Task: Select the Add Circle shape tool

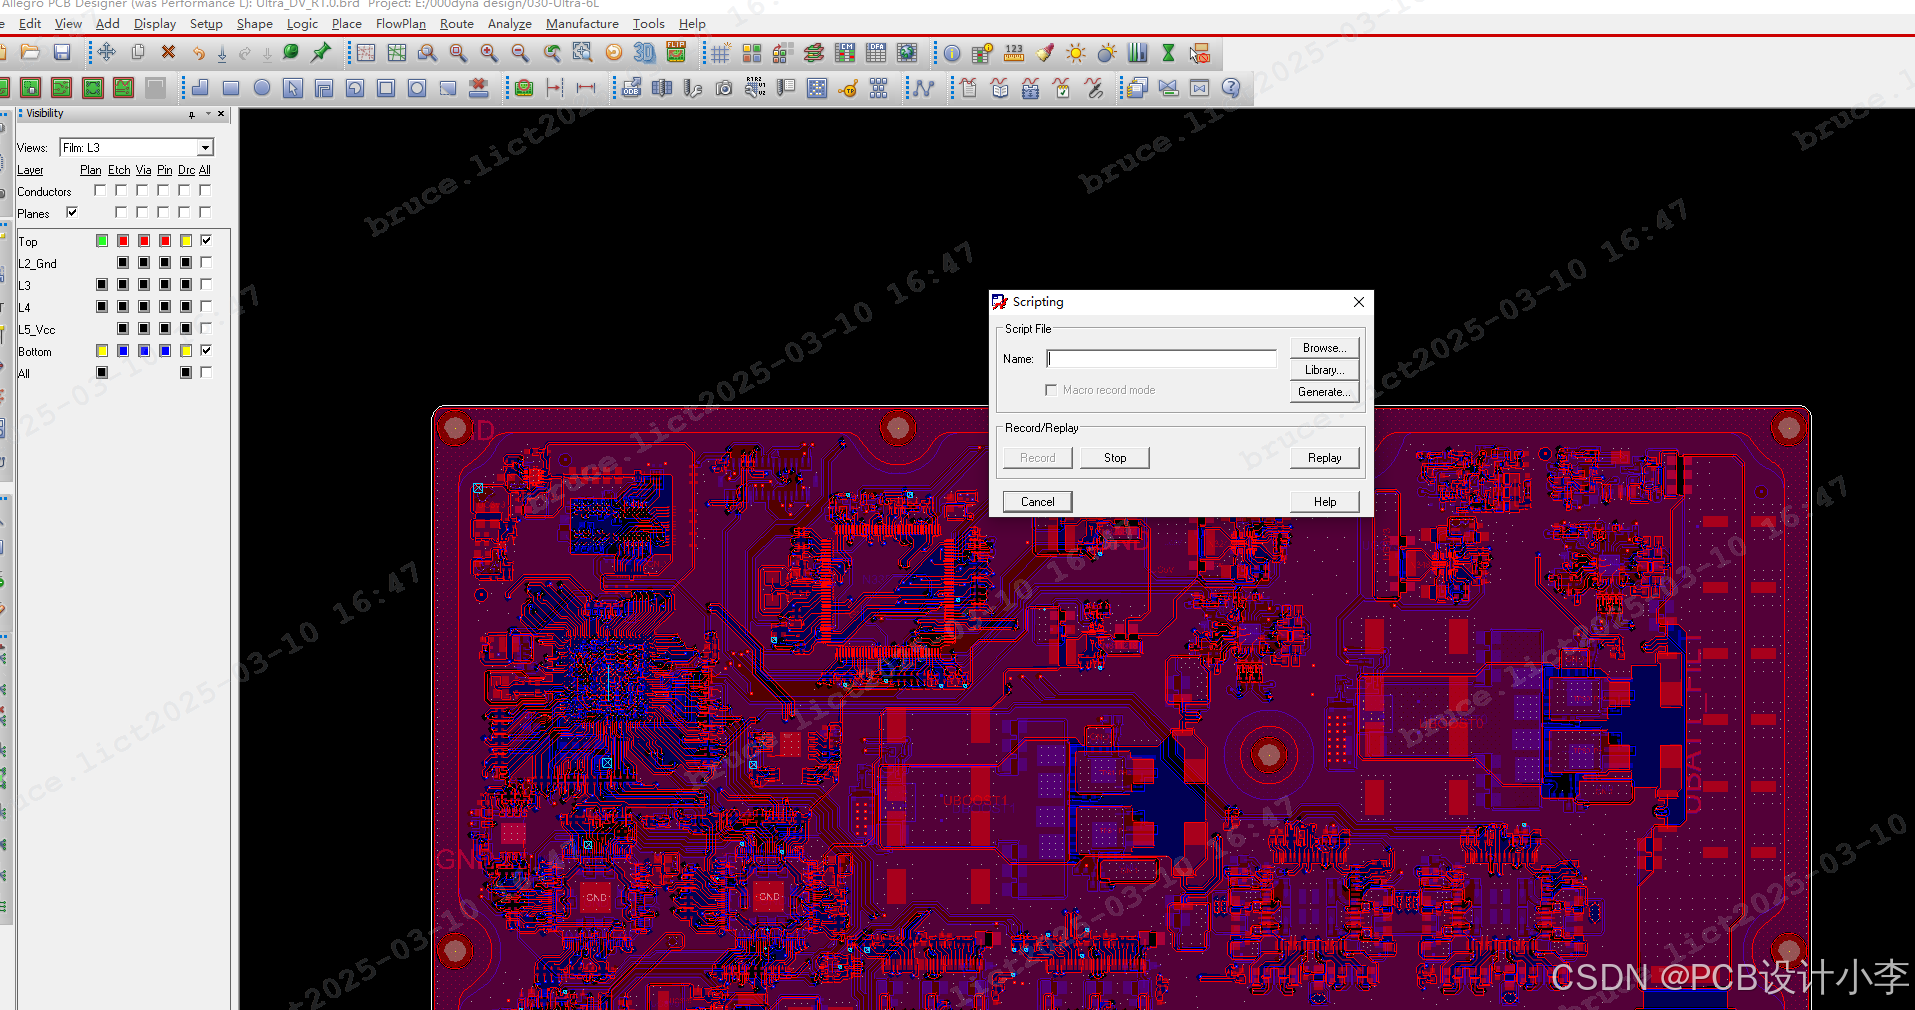Action: pyautogui.click(x=262, y=88)
